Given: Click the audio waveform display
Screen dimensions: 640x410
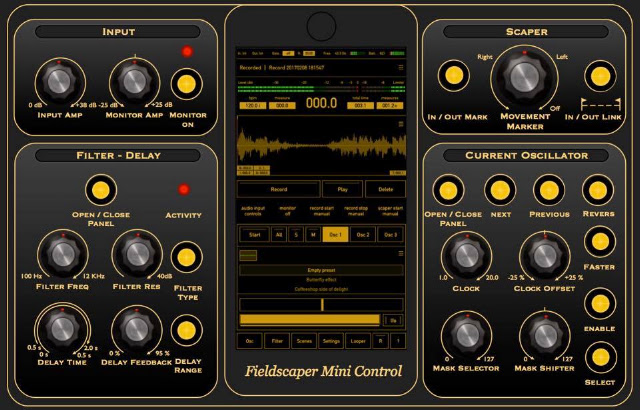Looking at the screenshot, I should pyautogui.click(x=321, y=145).
